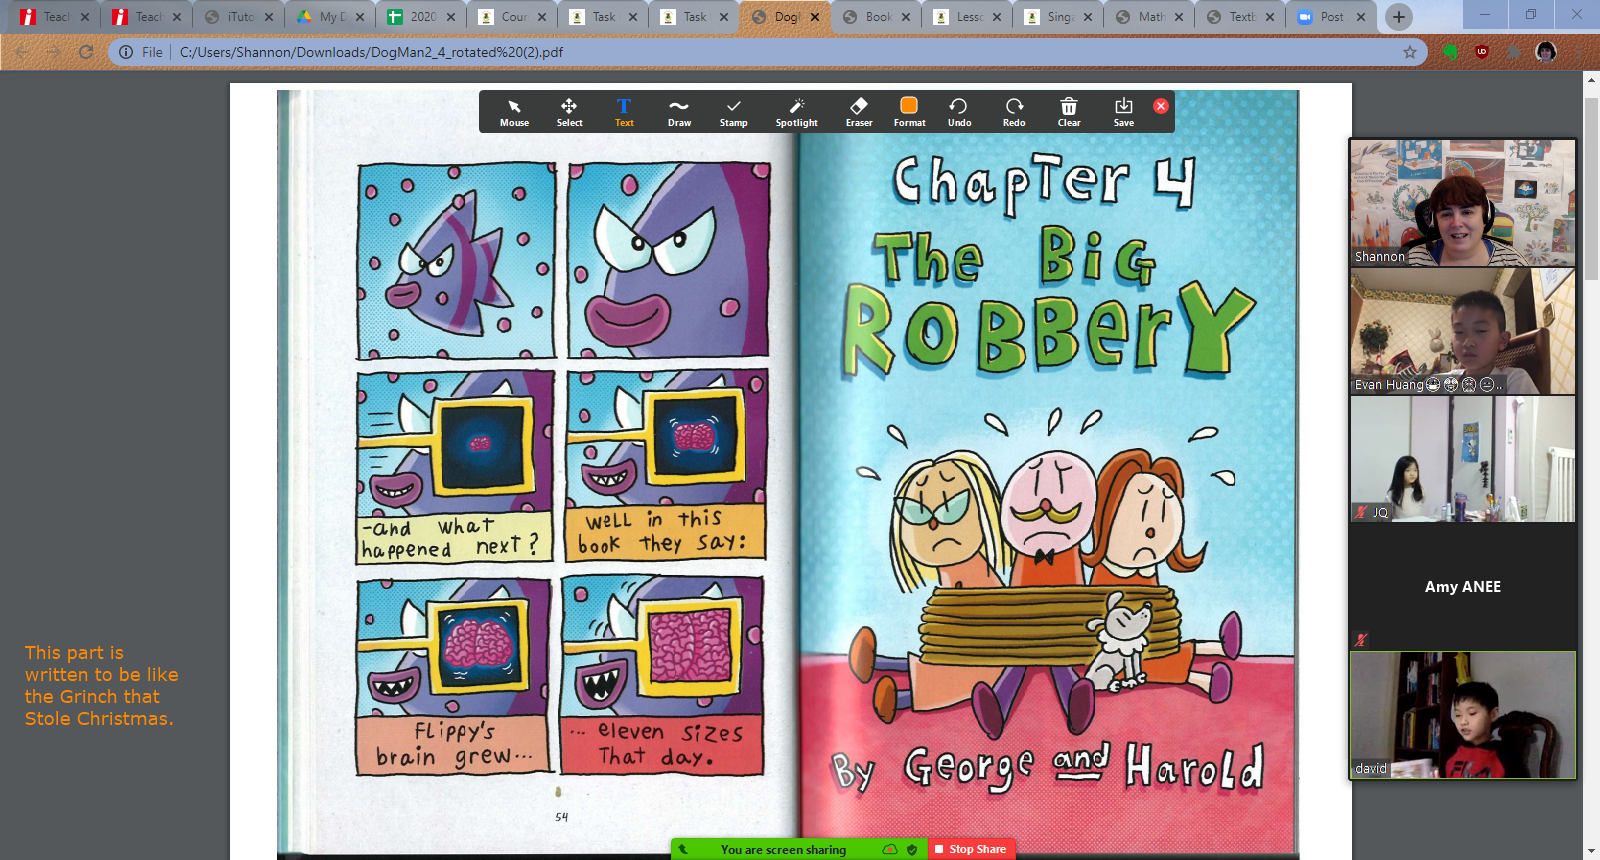
Task: Clear annotations with the trash icon
Action: [1069, 112]
